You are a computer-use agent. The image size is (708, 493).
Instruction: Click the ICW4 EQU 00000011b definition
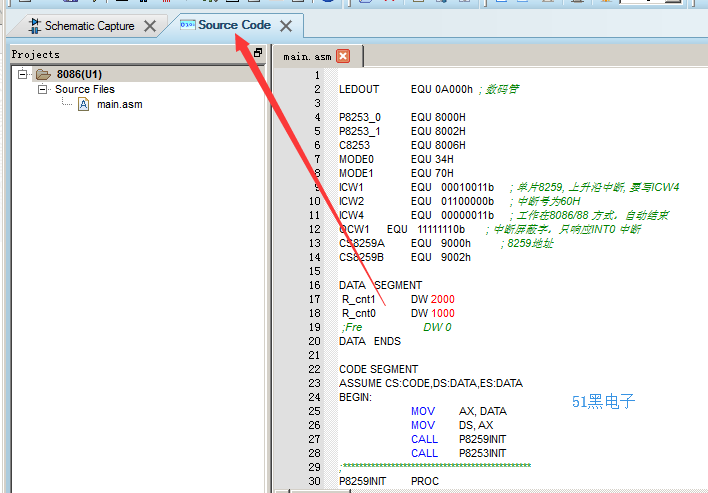point(416,215)
